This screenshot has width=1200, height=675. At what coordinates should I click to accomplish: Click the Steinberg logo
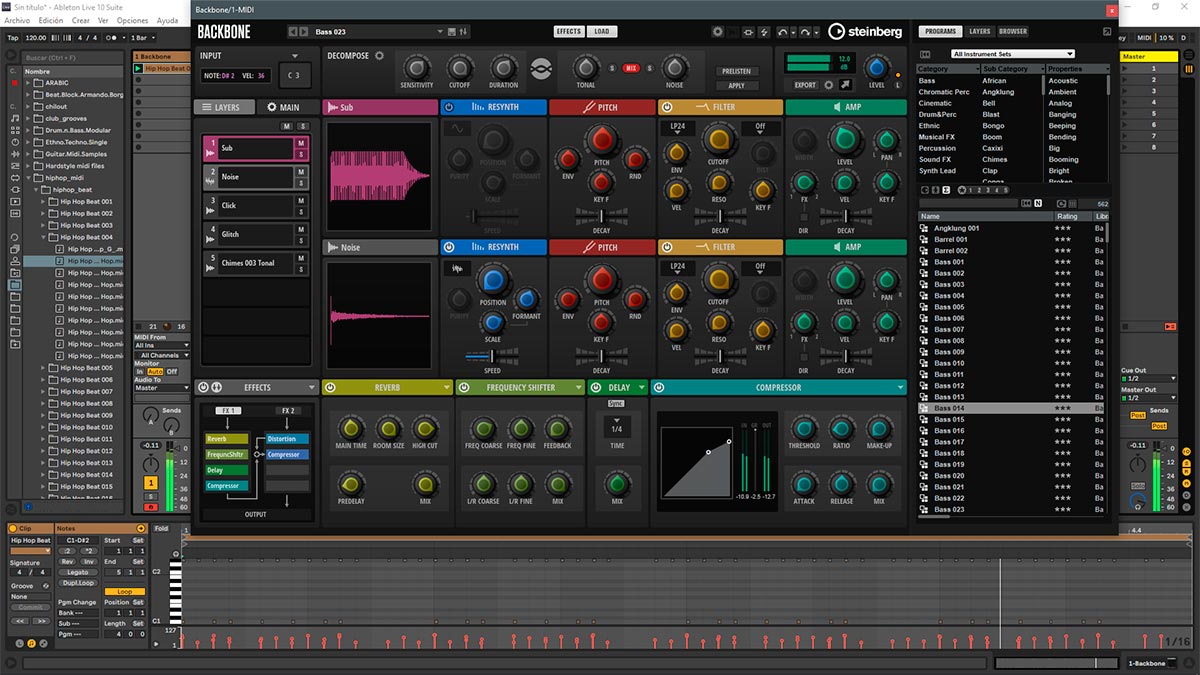864,32
